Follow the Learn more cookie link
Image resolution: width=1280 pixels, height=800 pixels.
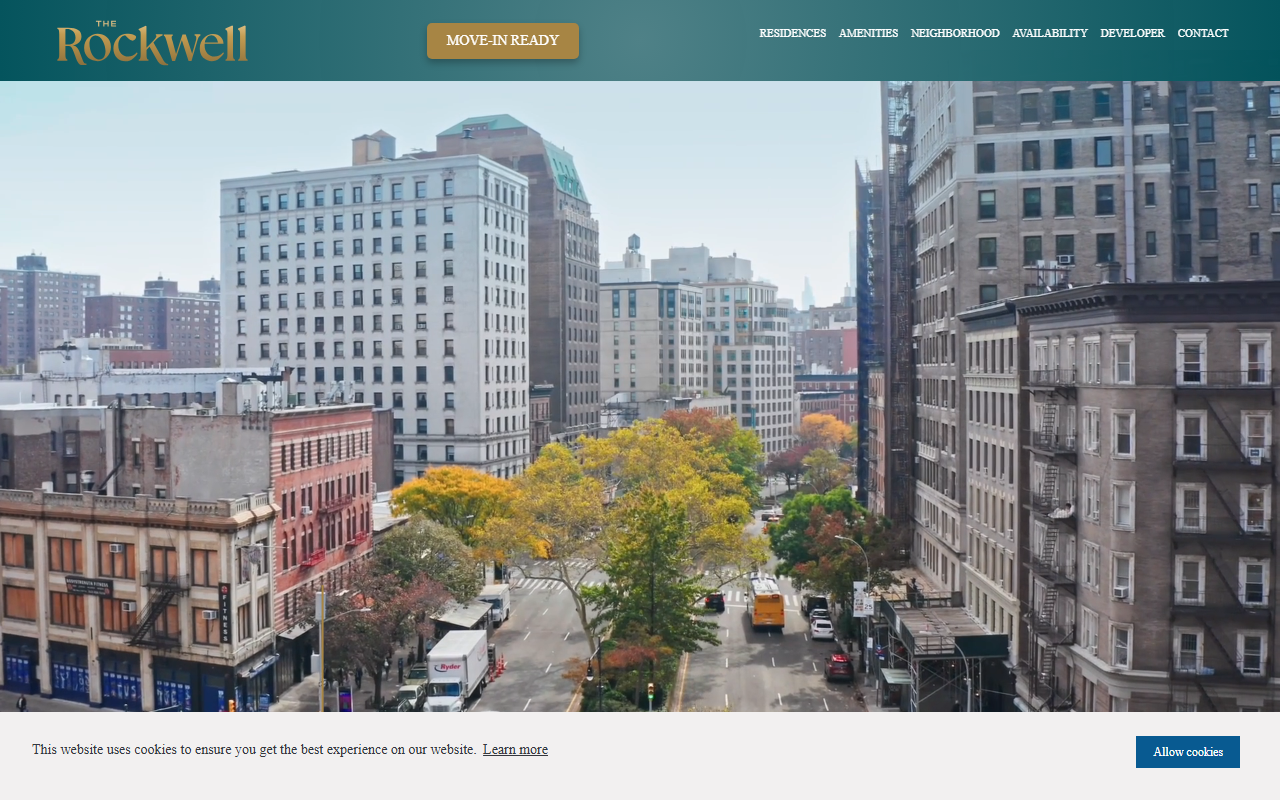pyautogui.click(x=515, y=749)
